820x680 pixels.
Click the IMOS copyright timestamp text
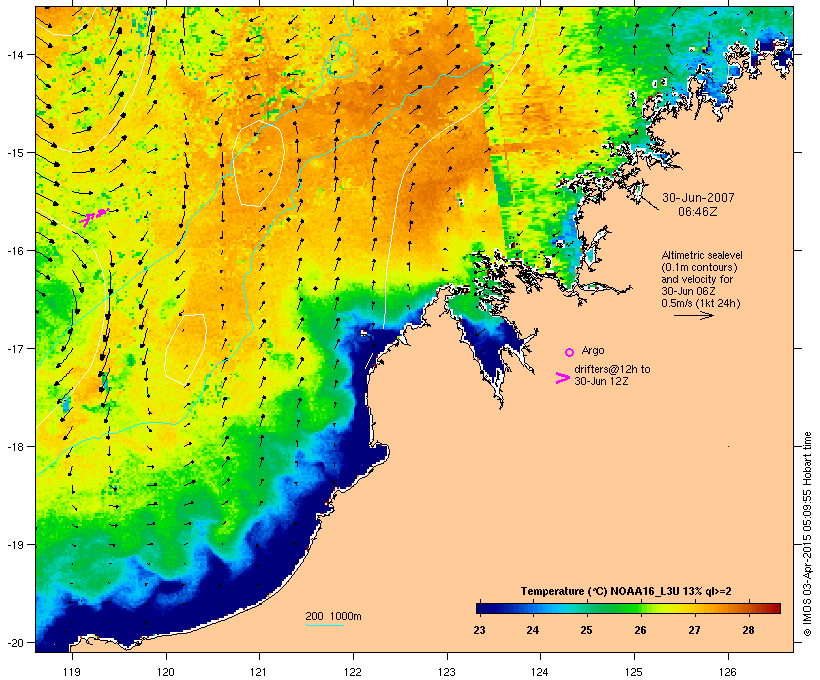[807, 534]
